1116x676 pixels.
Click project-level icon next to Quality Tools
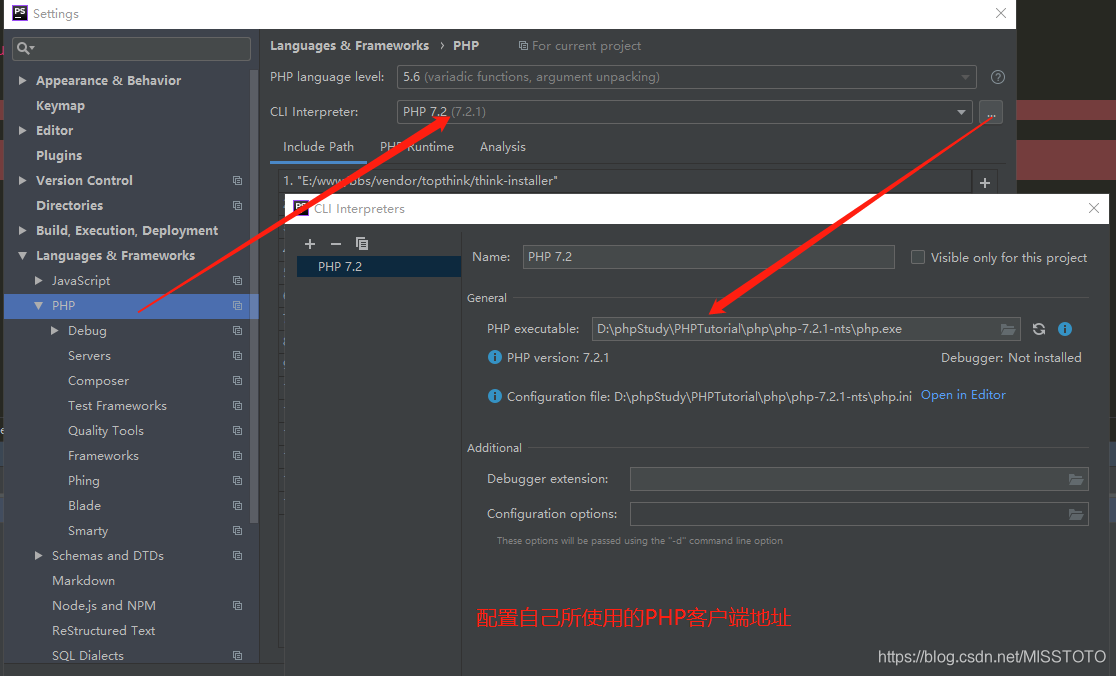(x=238, y=431)
